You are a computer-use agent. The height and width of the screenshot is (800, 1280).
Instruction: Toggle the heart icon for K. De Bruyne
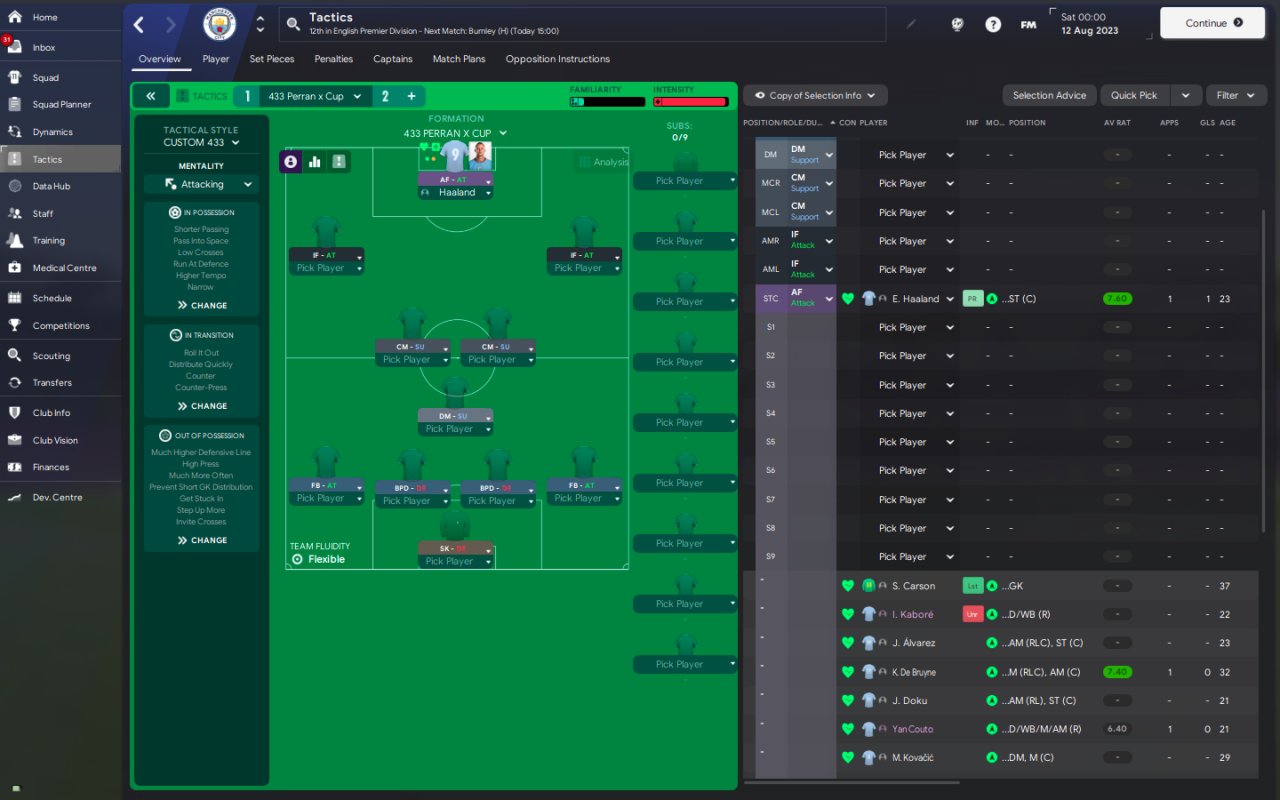point(848,672)
